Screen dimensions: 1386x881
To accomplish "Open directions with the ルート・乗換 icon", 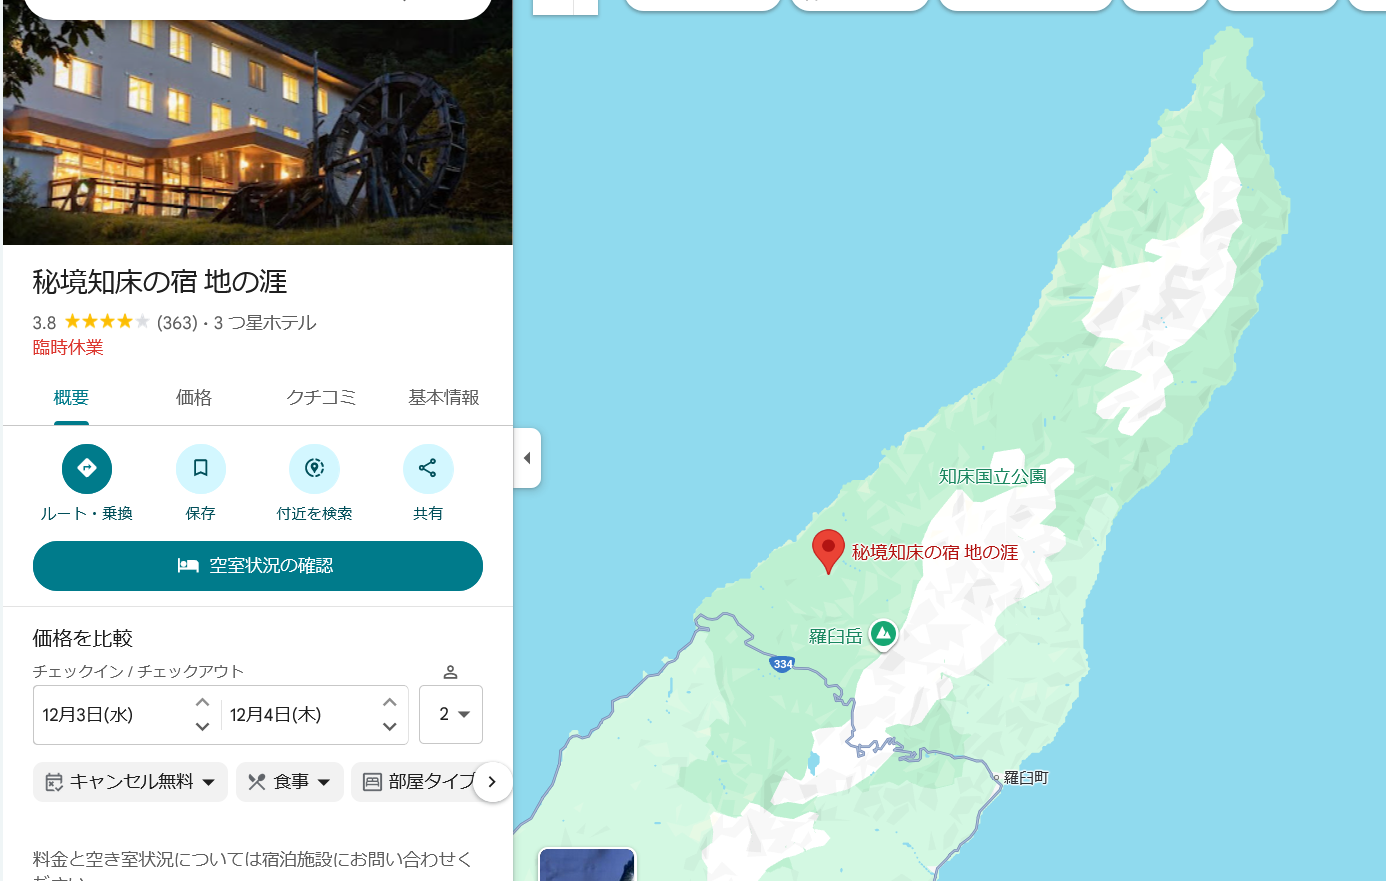I will click(x=87, y=469).
